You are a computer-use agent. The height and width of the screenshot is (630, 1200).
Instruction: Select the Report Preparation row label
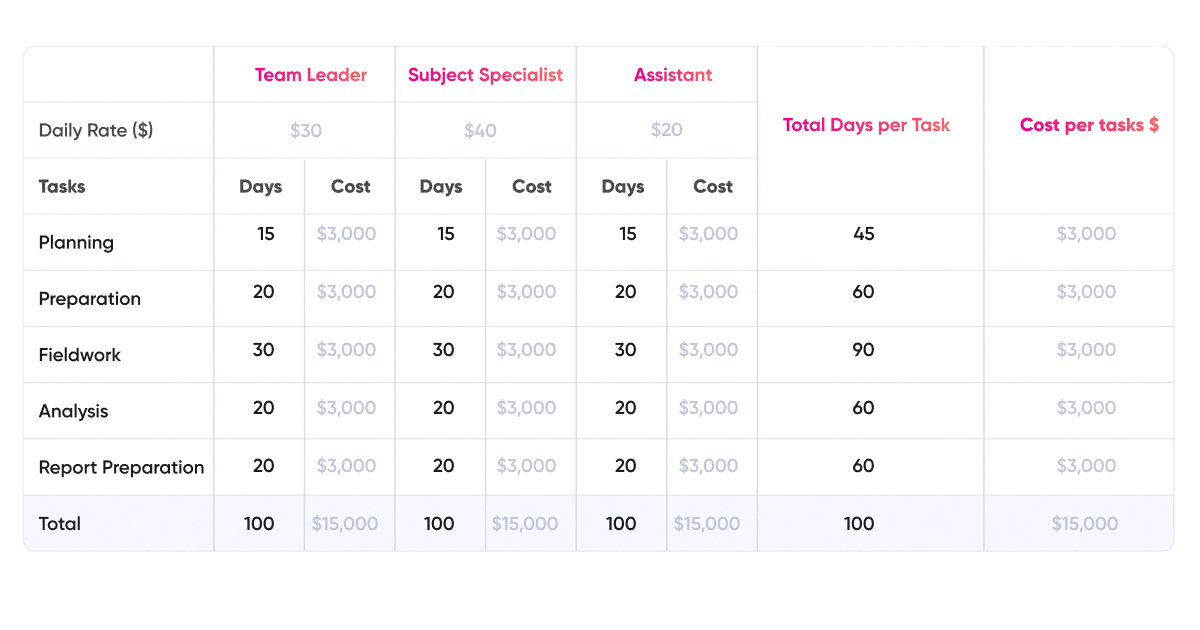[121, 467]
